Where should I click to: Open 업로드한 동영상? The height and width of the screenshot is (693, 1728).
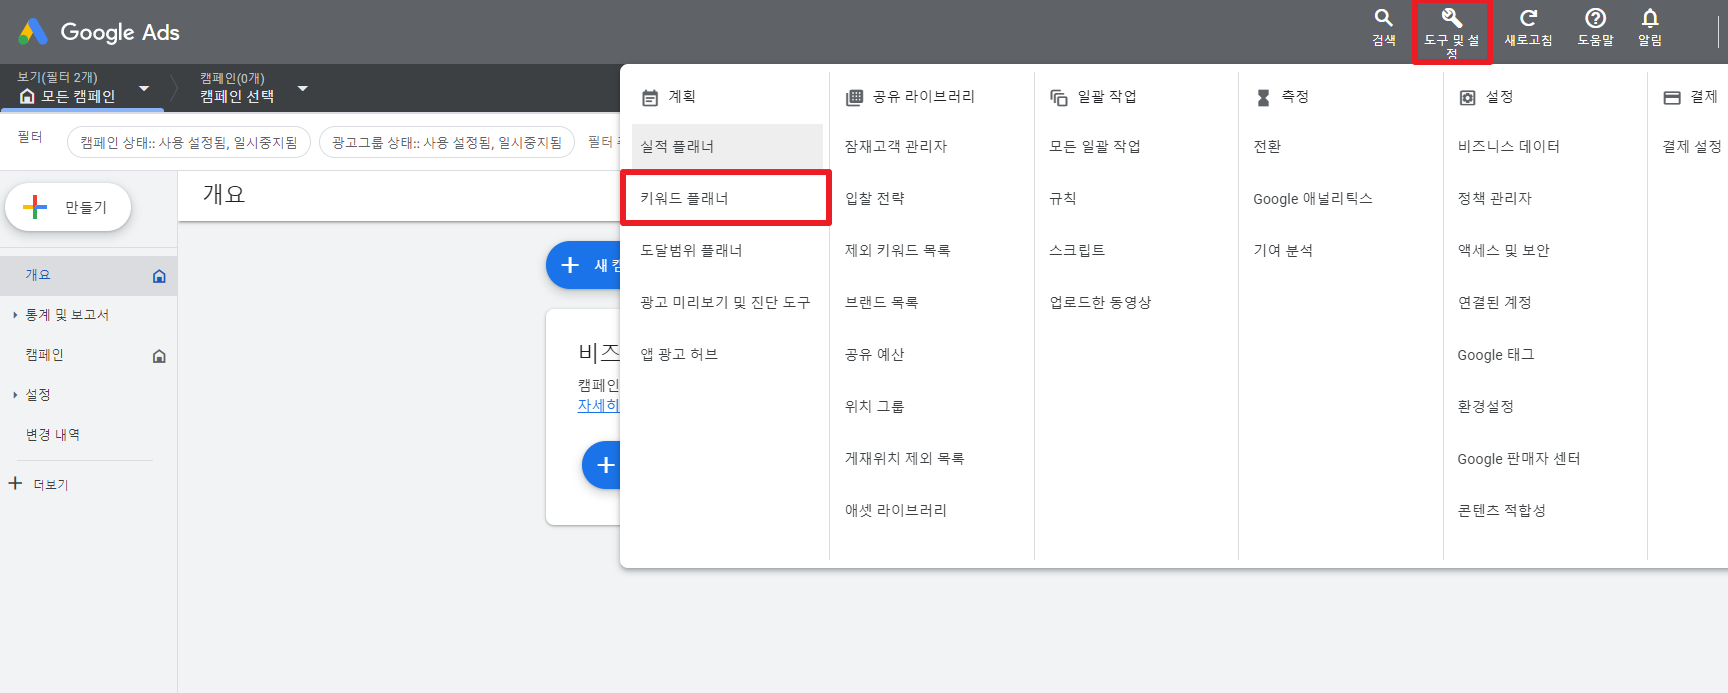(x=1100, y=302)
